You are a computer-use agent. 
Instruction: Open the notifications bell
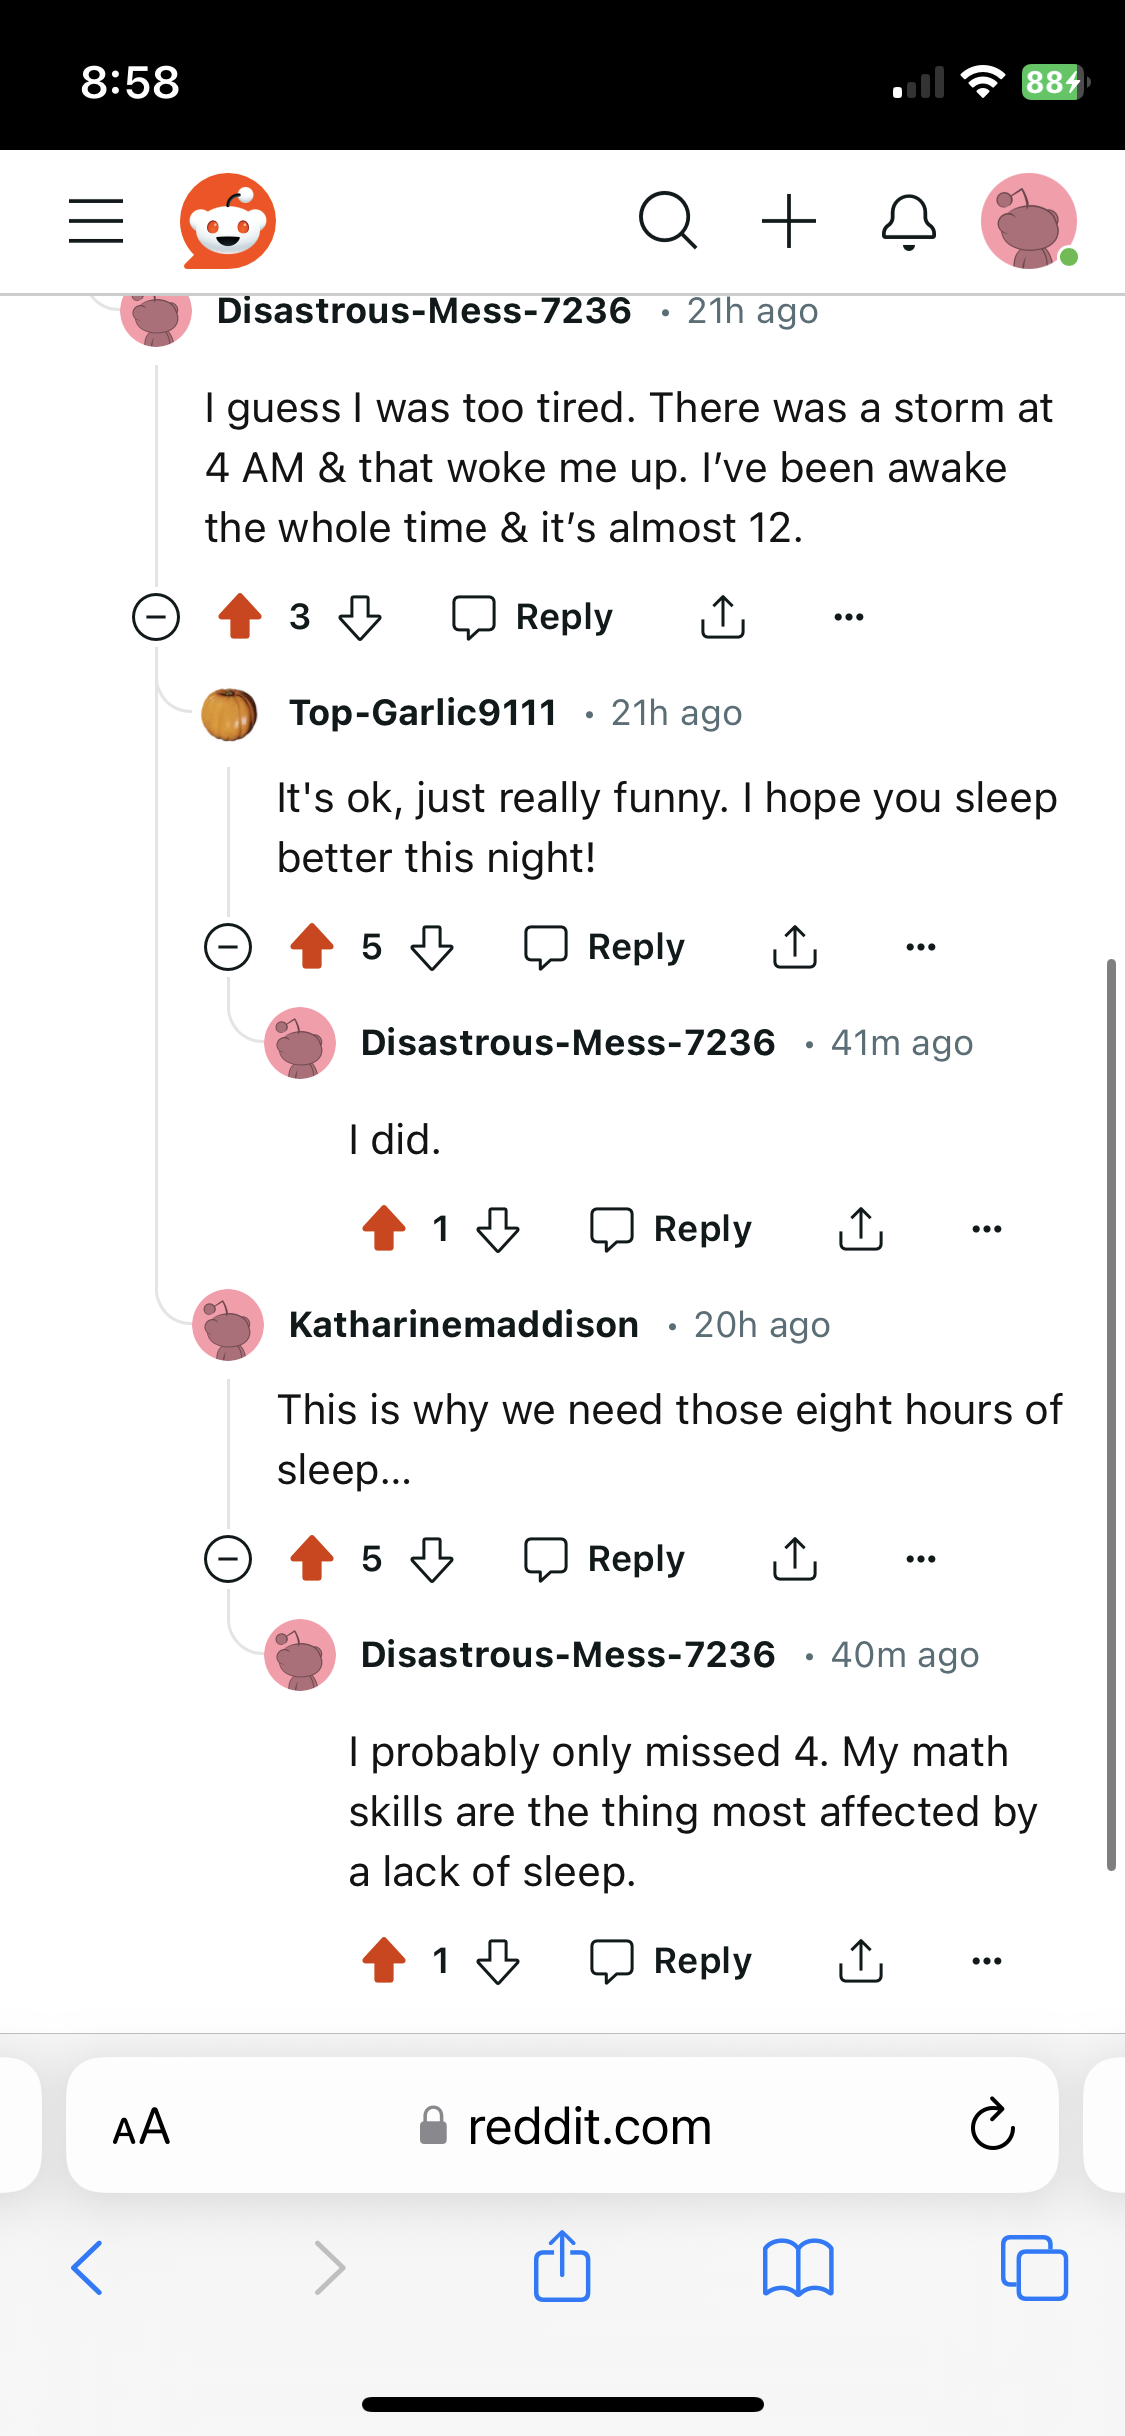[908, 220]
